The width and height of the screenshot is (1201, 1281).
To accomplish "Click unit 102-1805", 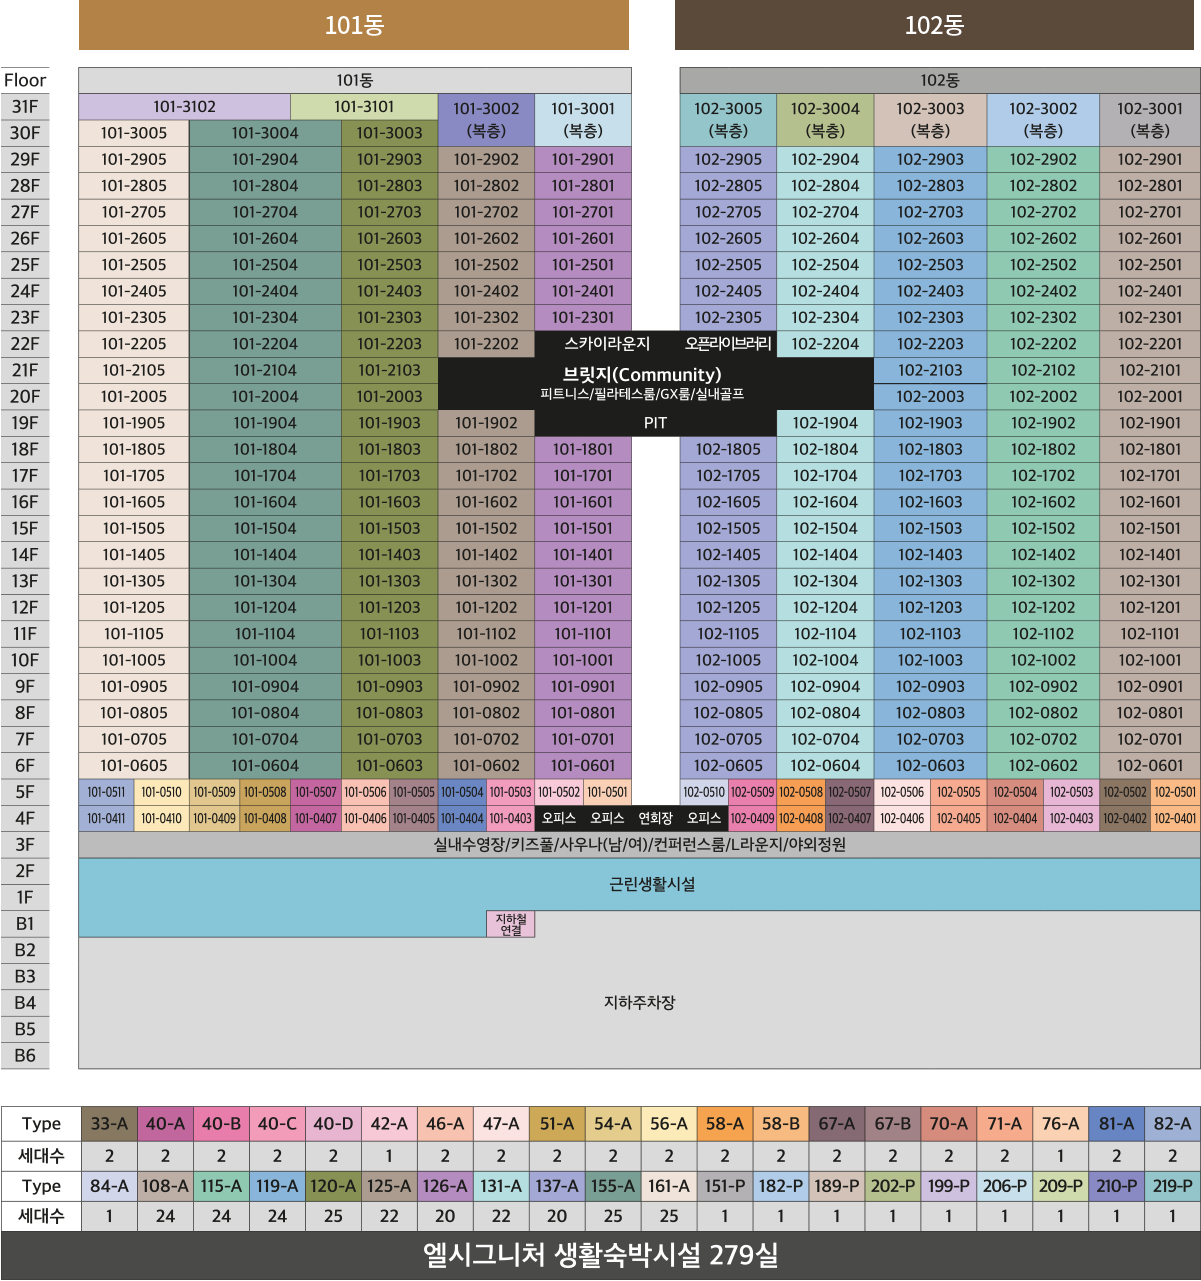I will pos(728,450).
